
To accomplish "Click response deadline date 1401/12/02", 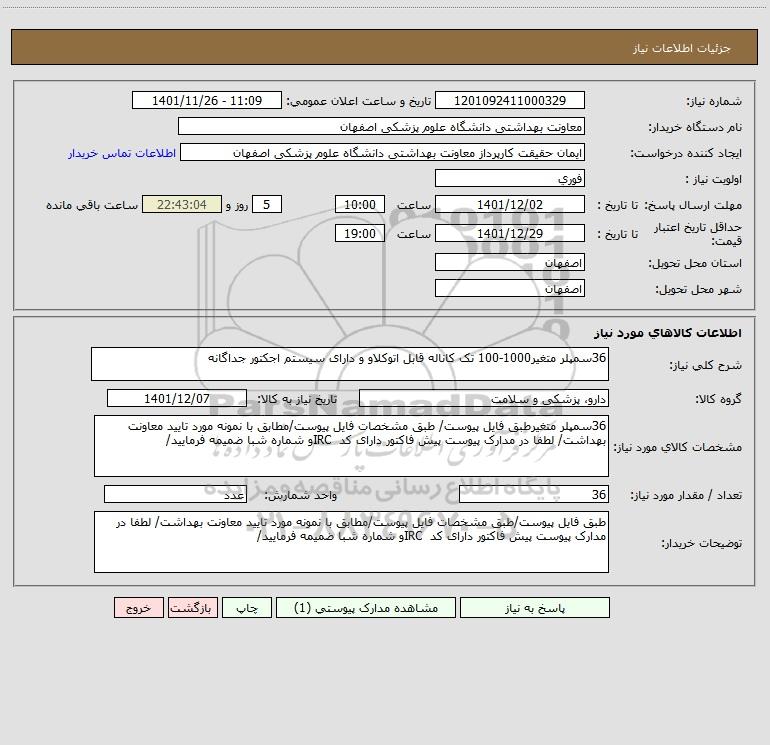I will (x=510, y=204).
